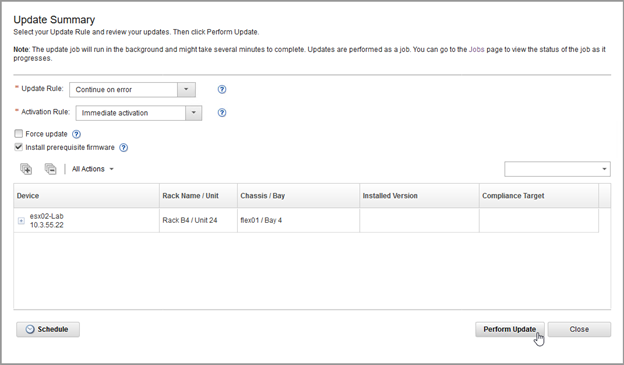Open the Update Rule dropdown
624x365 pixels.
pos(132,90)
